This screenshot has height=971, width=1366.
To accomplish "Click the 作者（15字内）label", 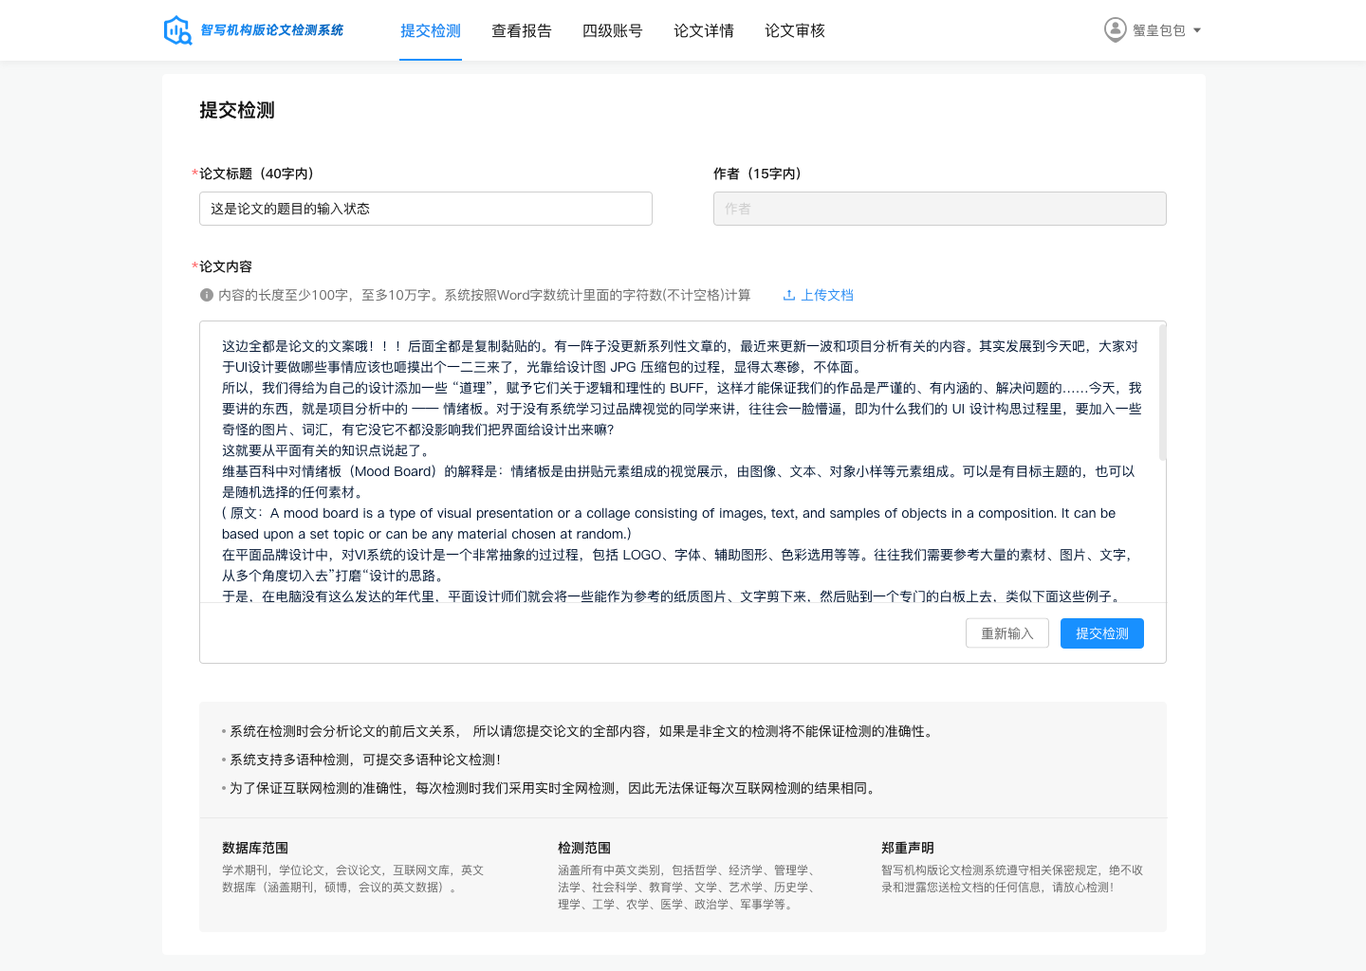I will point(760,174).
